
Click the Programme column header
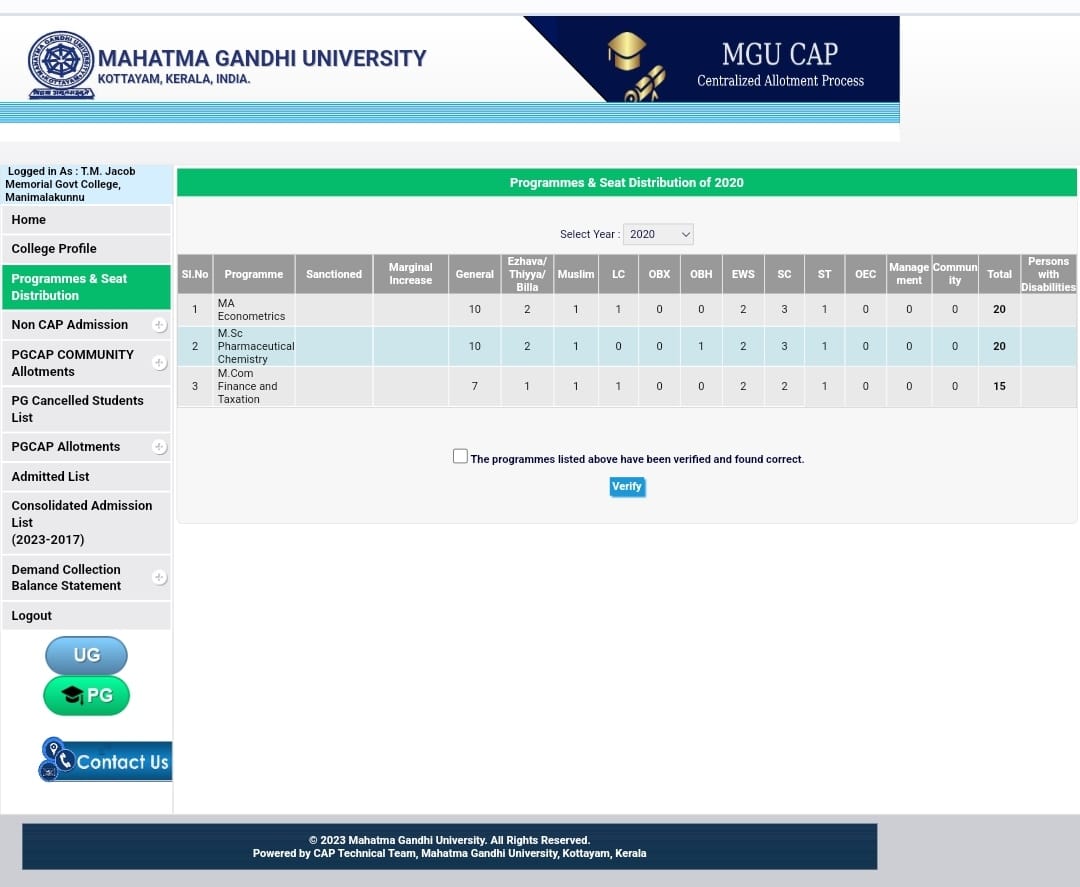click(x=253, y=274)
